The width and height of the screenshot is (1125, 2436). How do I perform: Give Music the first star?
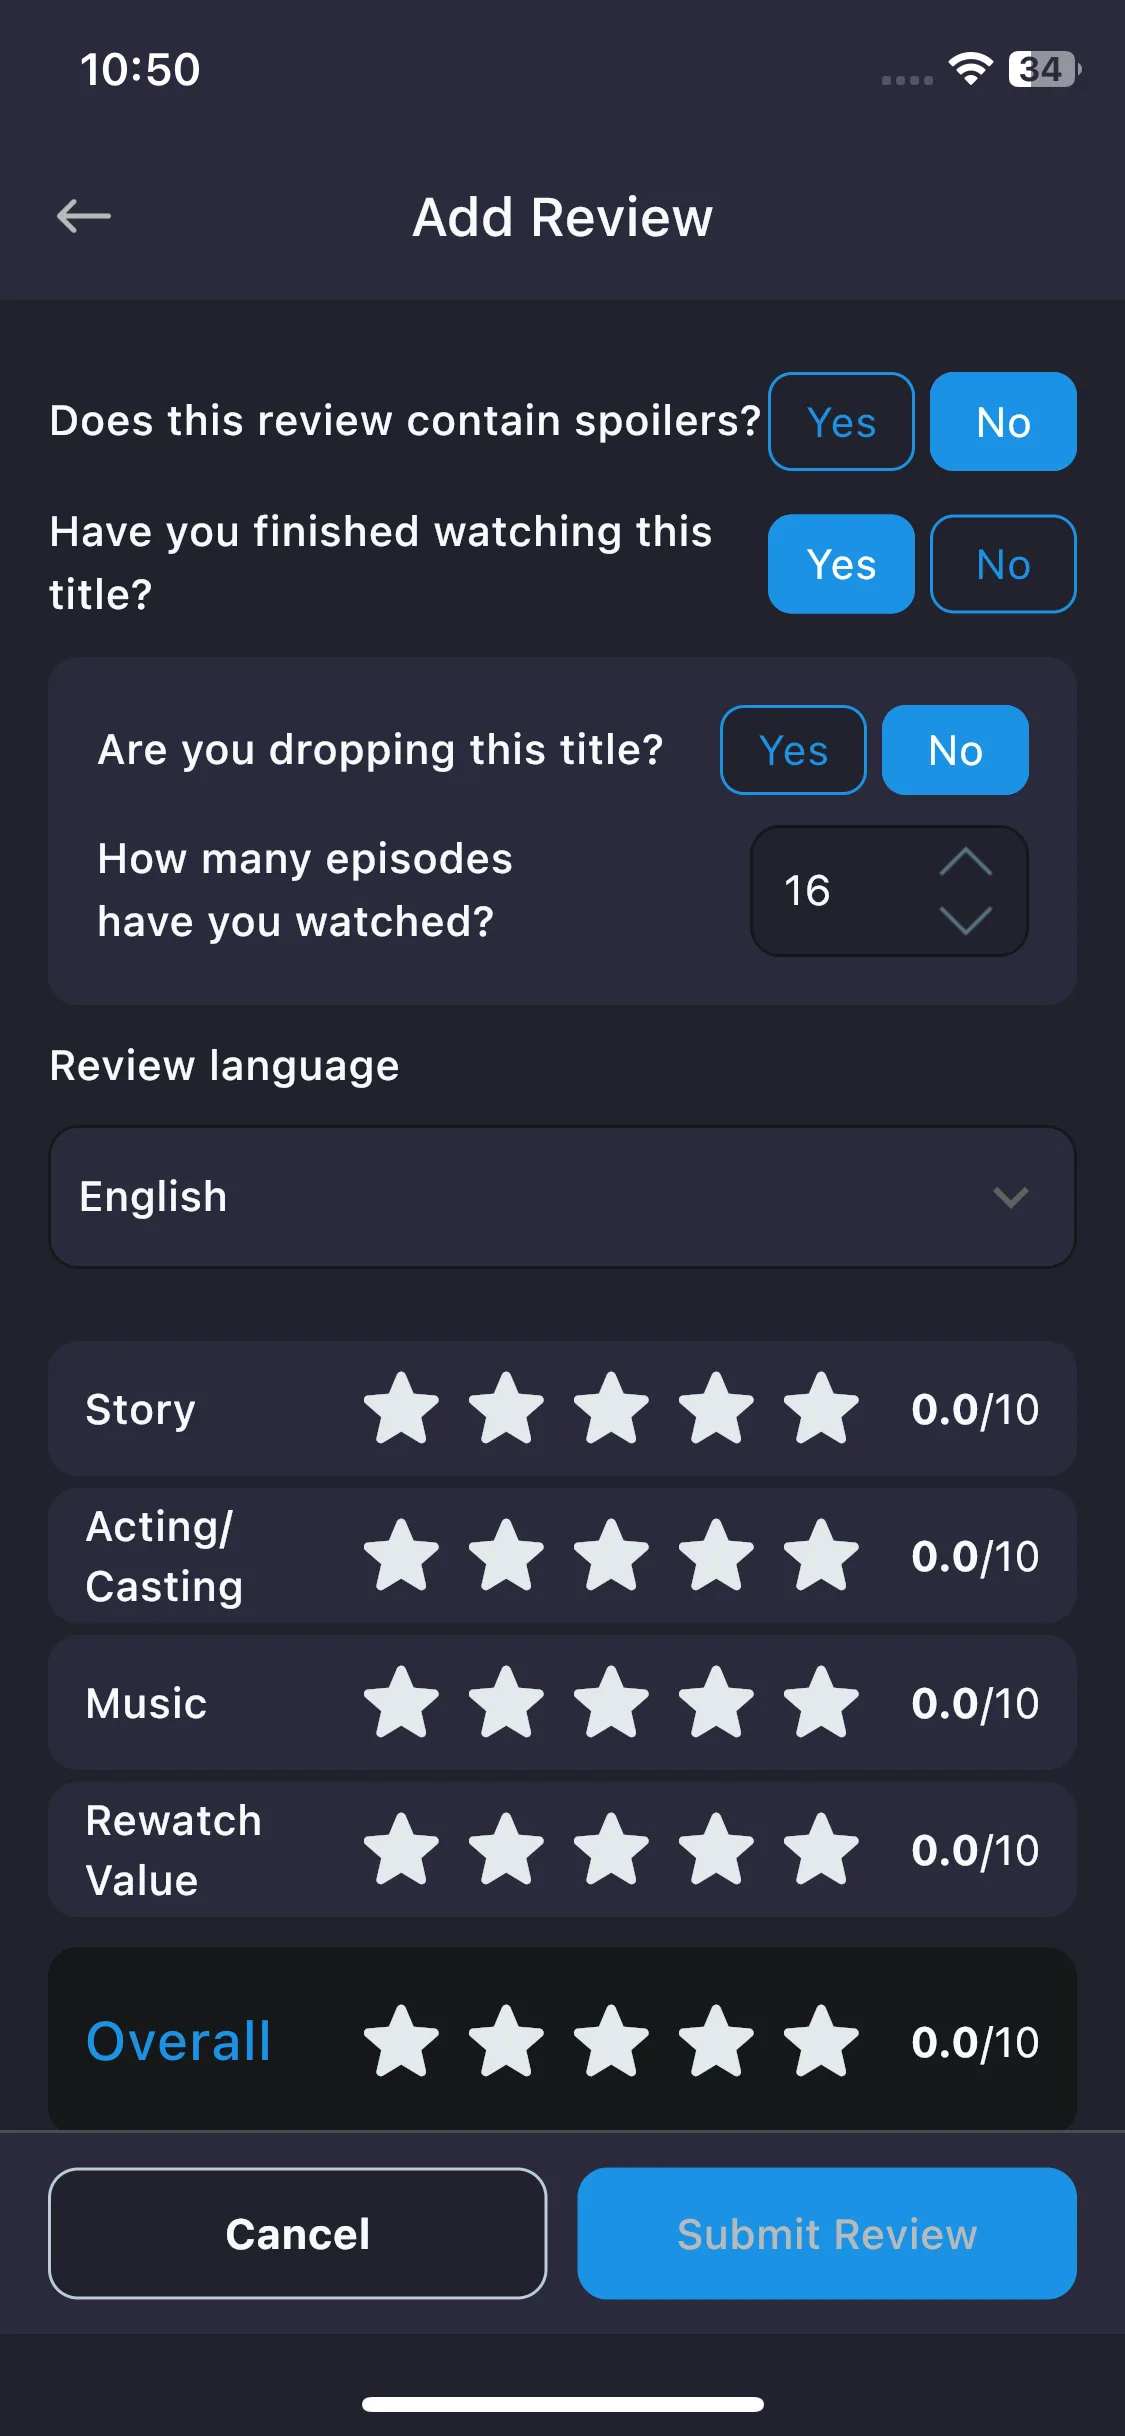401,1703
